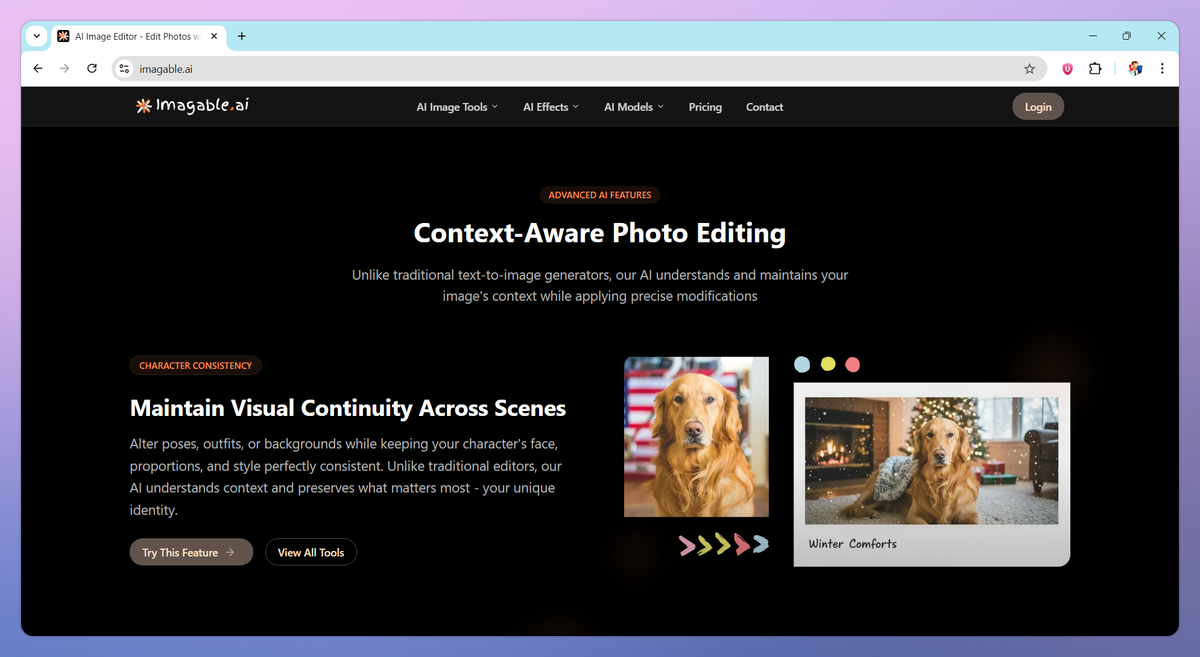Click the golden retriever source photo
The image size is (1200, 657).
click(x=696, y=436)
